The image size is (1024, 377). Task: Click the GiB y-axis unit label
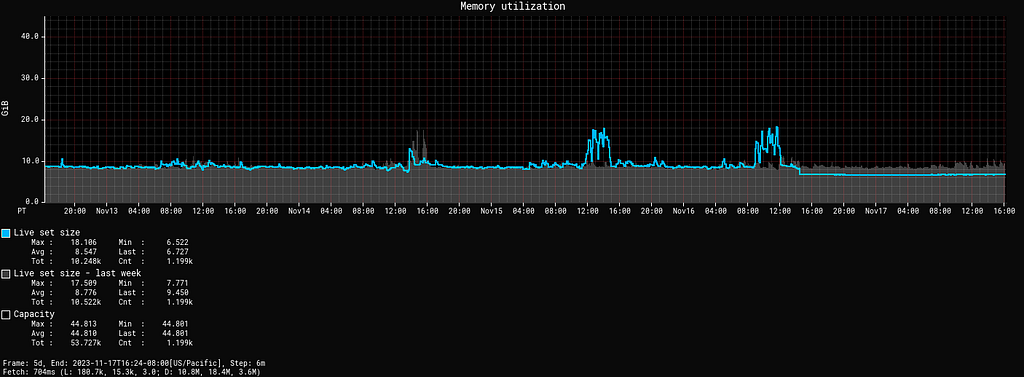pos(5,109)
